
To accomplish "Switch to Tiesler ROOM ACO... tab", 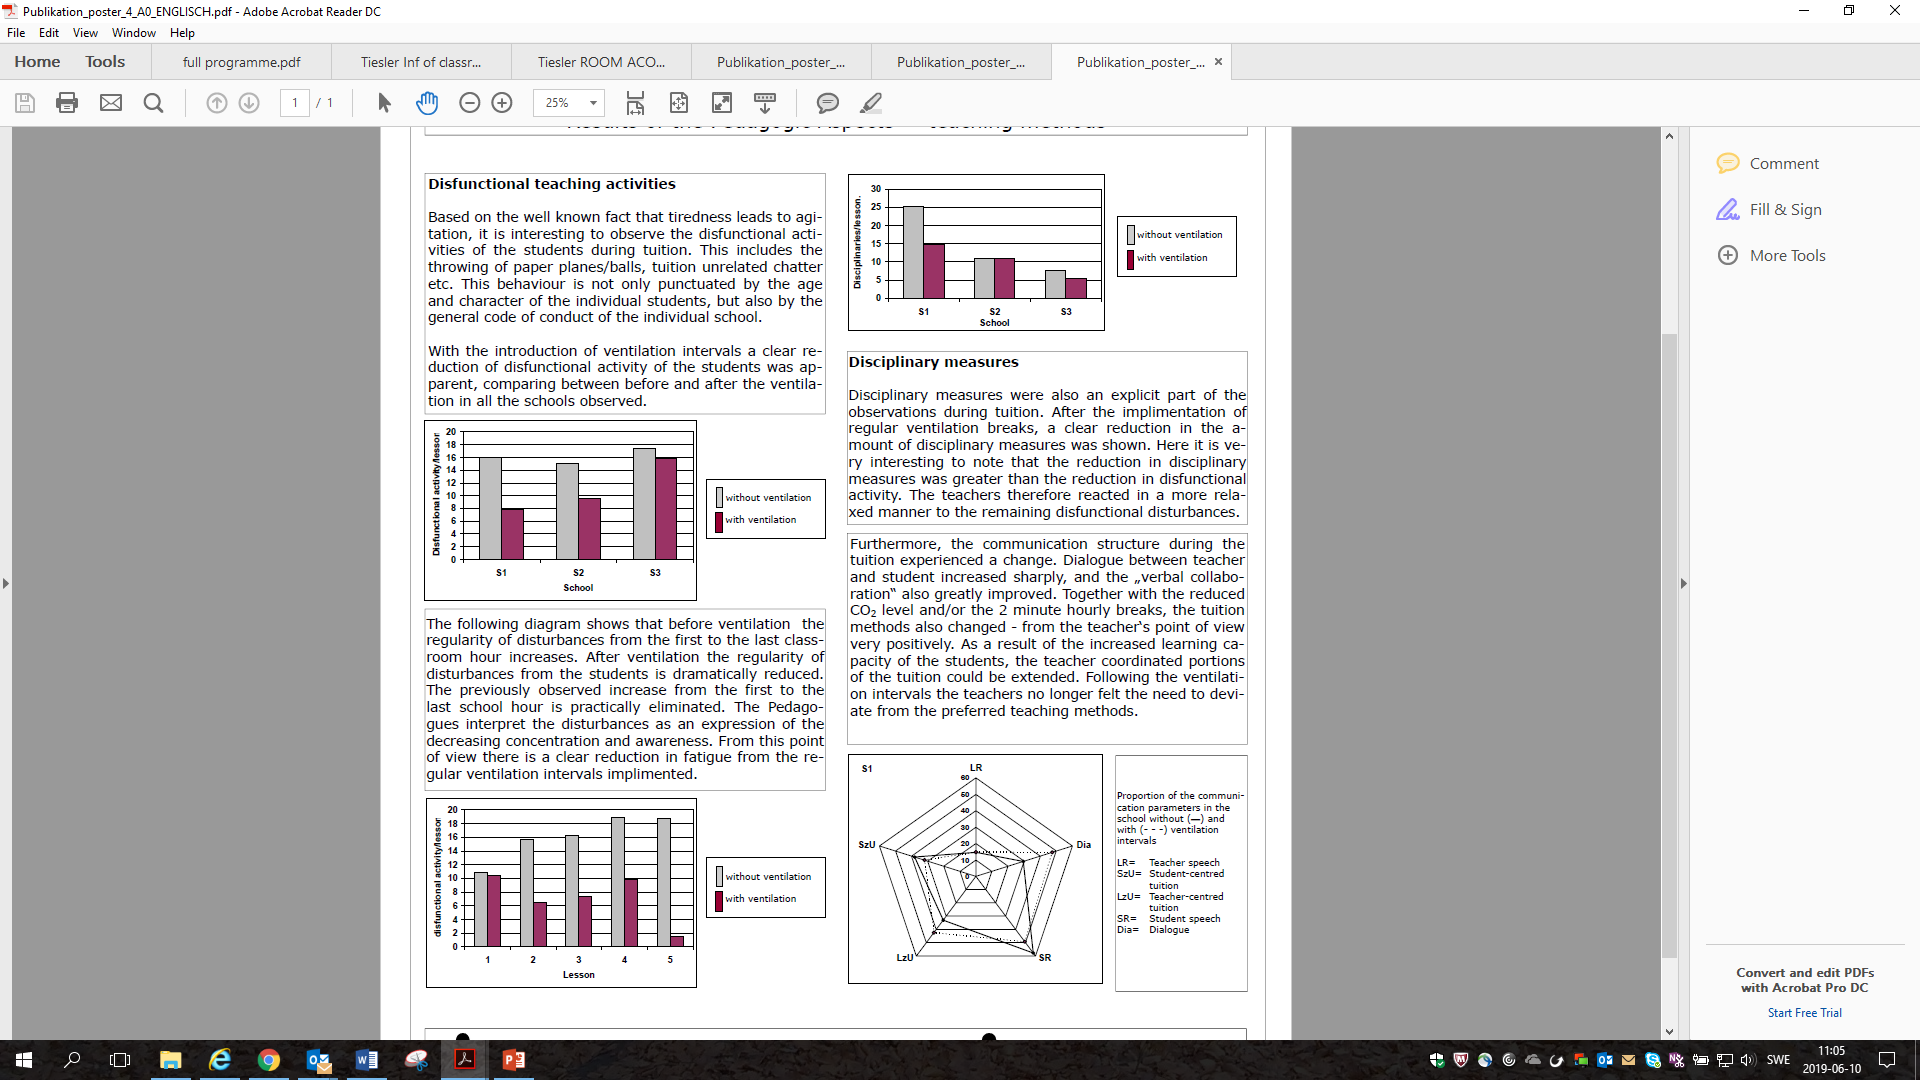I will [601, 62].
